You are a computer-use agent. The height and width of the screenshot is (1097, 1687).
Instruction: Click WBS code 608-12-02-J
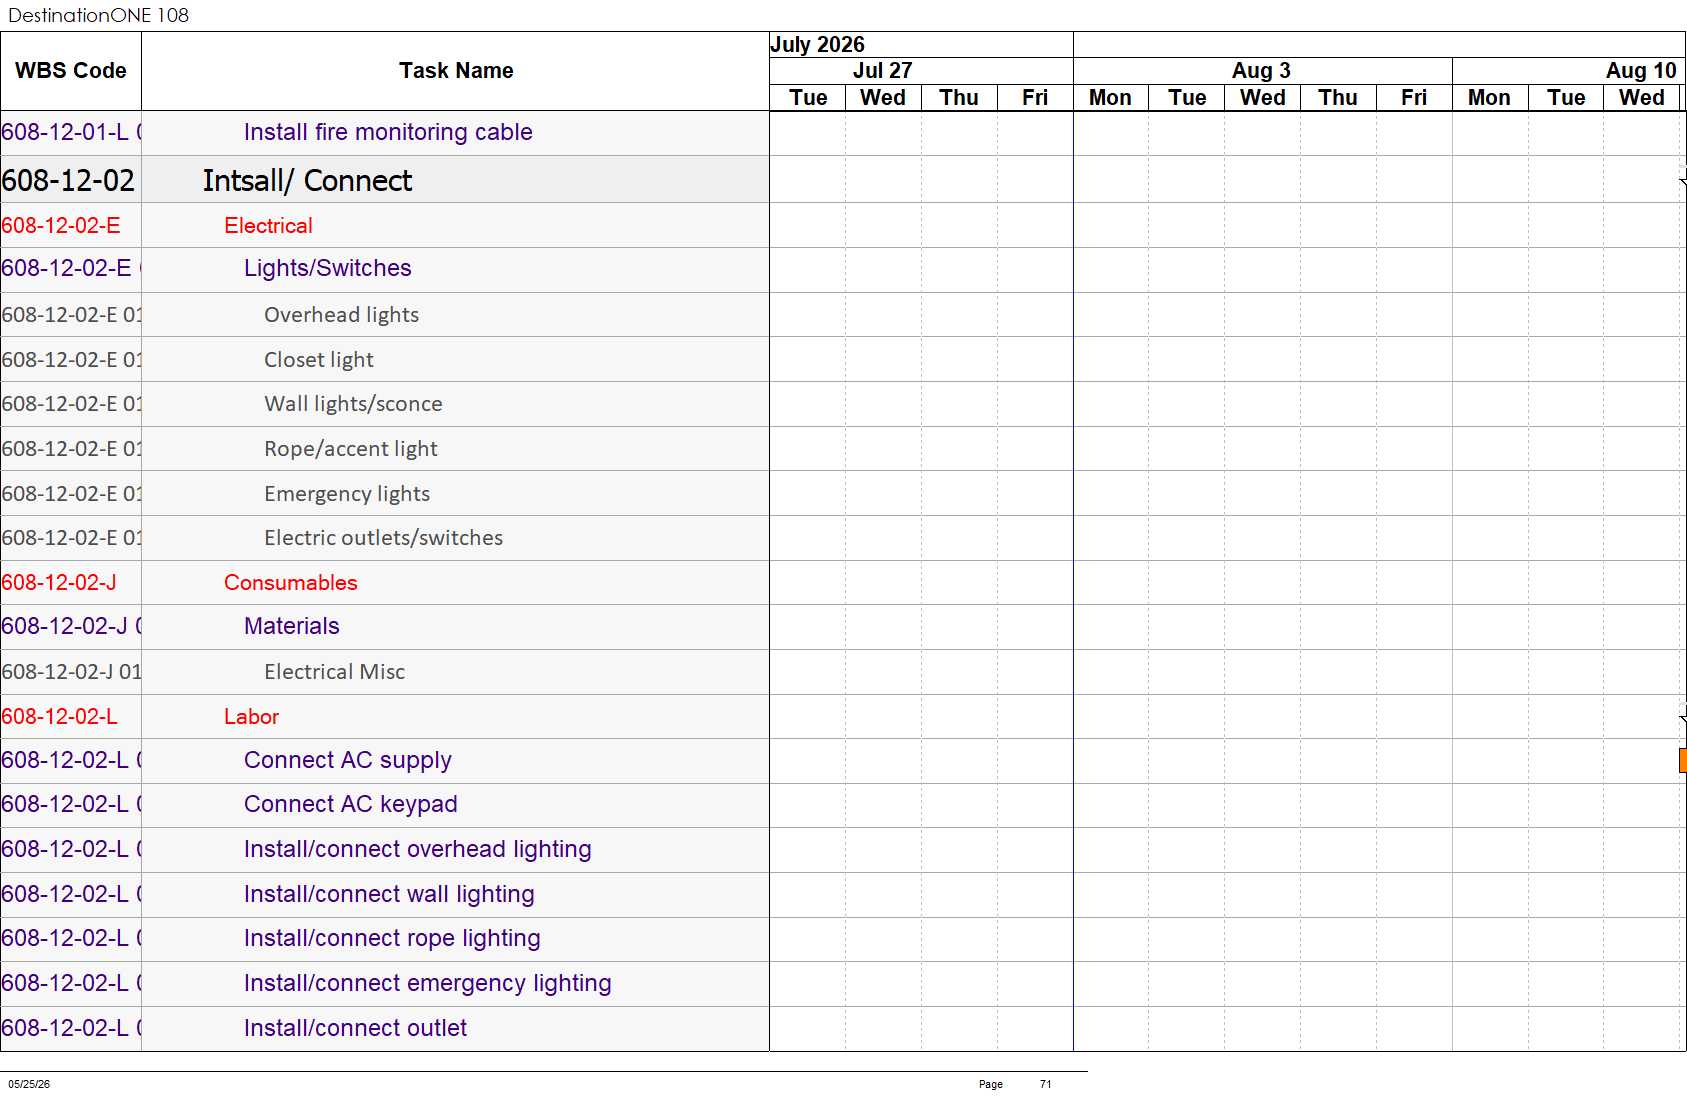pos(59,583)
